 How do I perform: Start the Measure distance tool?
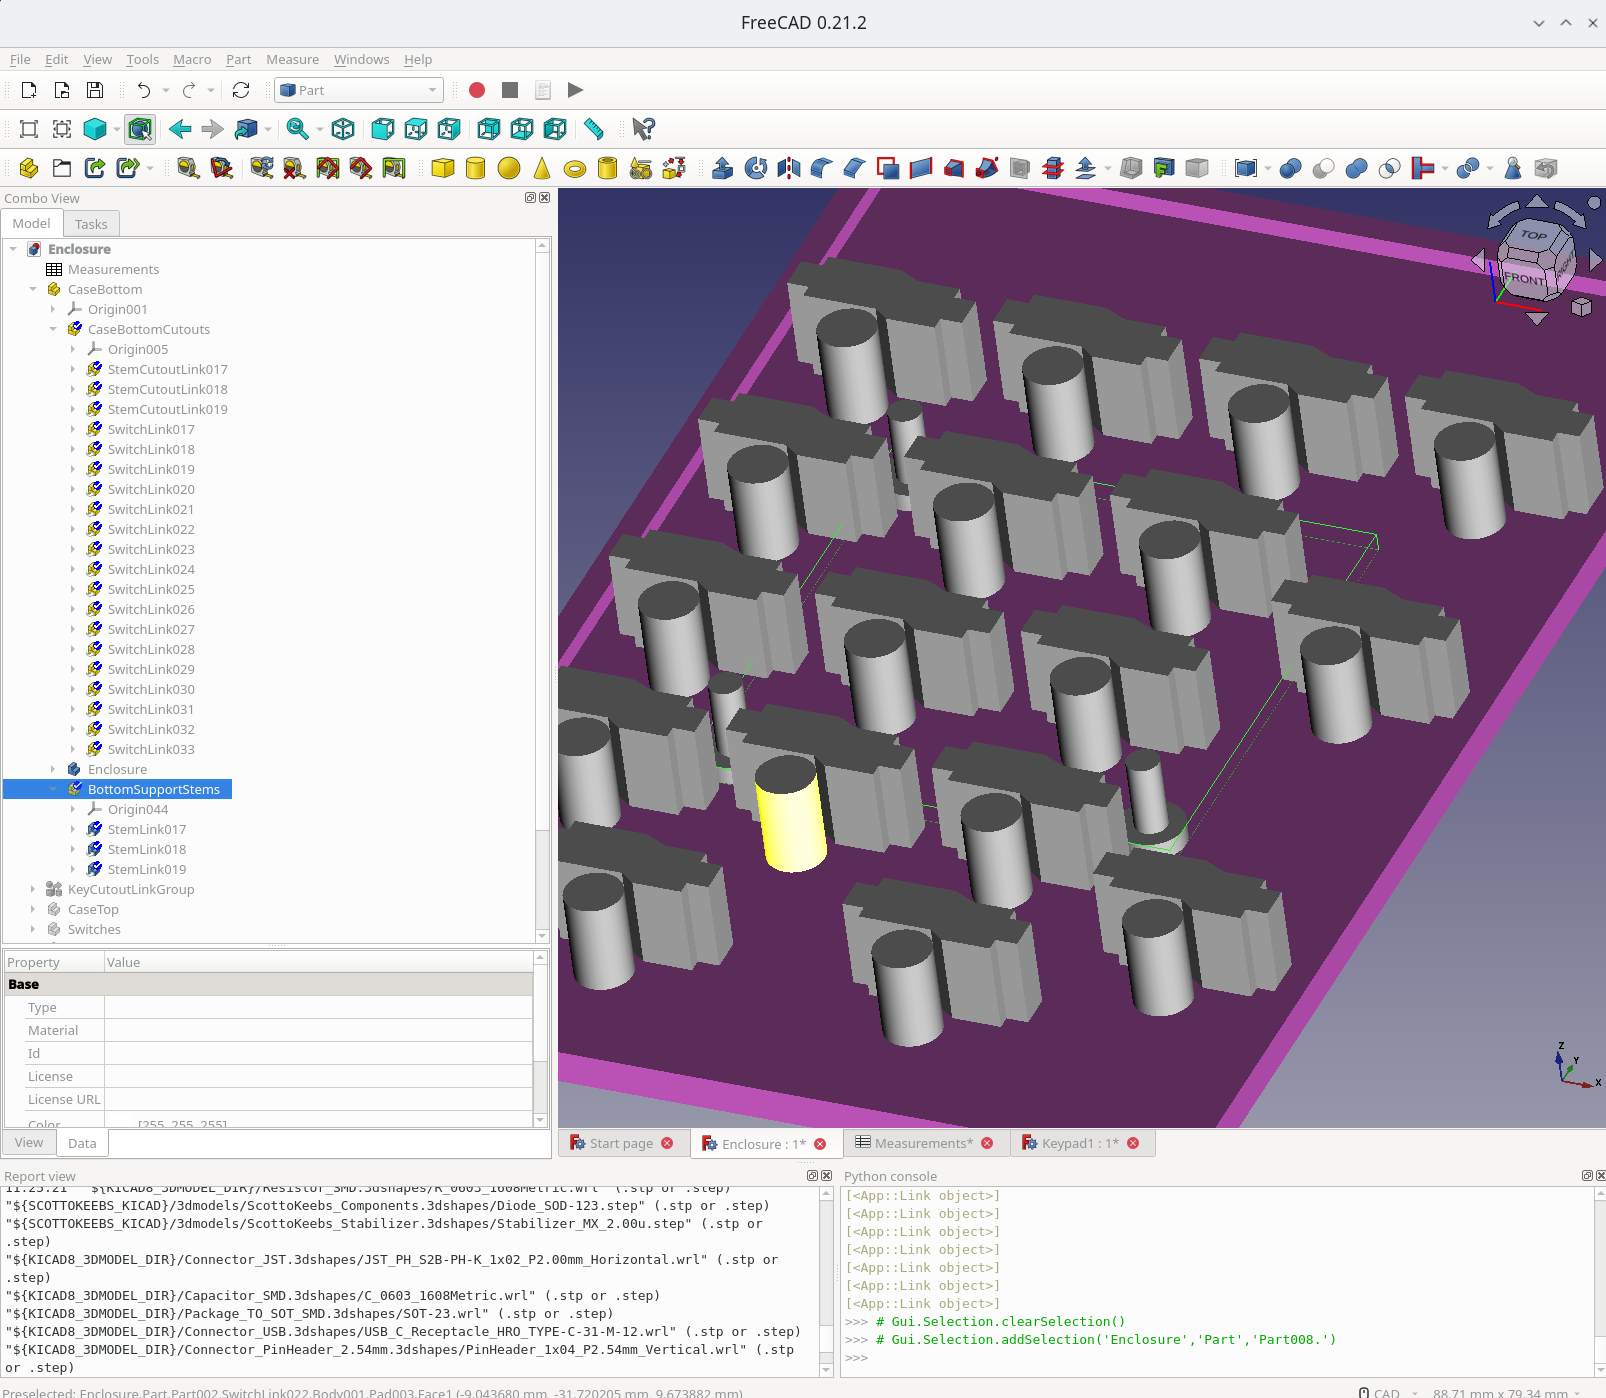592,129
